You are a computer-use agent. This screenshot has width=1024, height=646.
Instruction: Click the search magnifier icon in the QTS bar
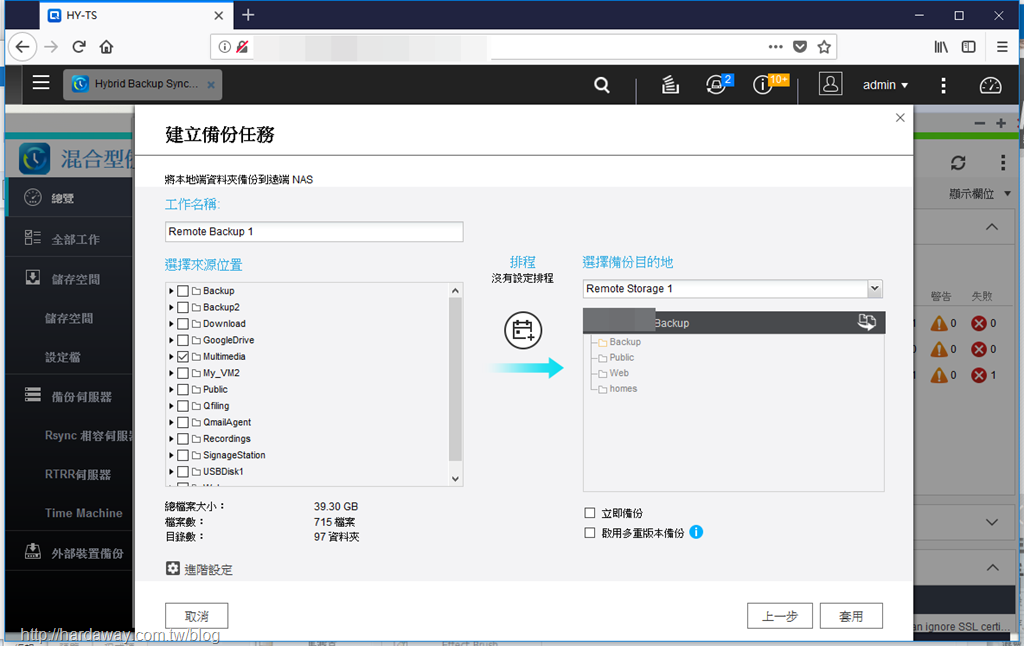(602, 85)
